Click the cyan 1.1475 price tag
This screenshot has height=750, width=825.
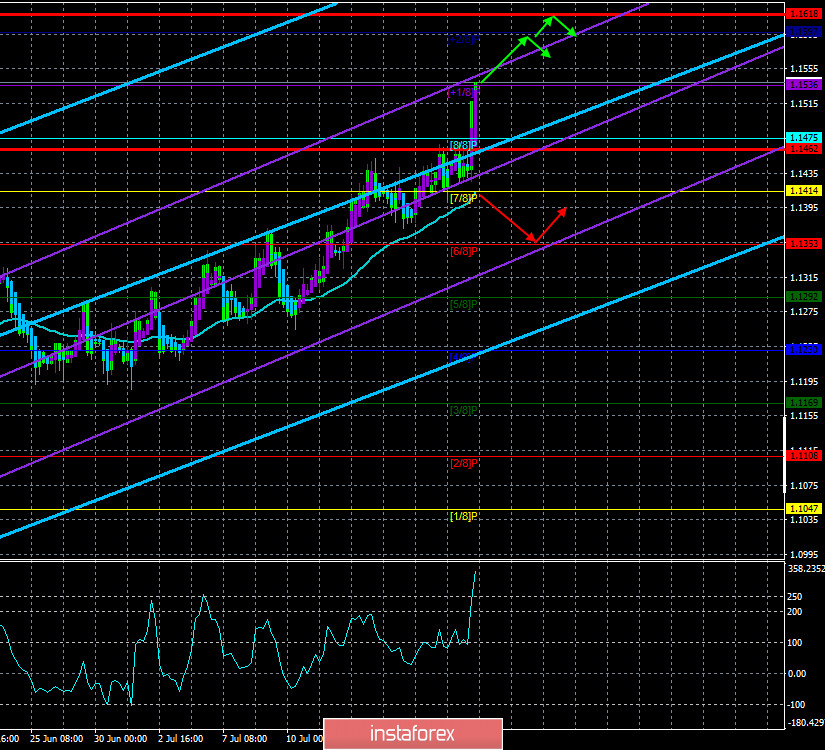[804, 138]
